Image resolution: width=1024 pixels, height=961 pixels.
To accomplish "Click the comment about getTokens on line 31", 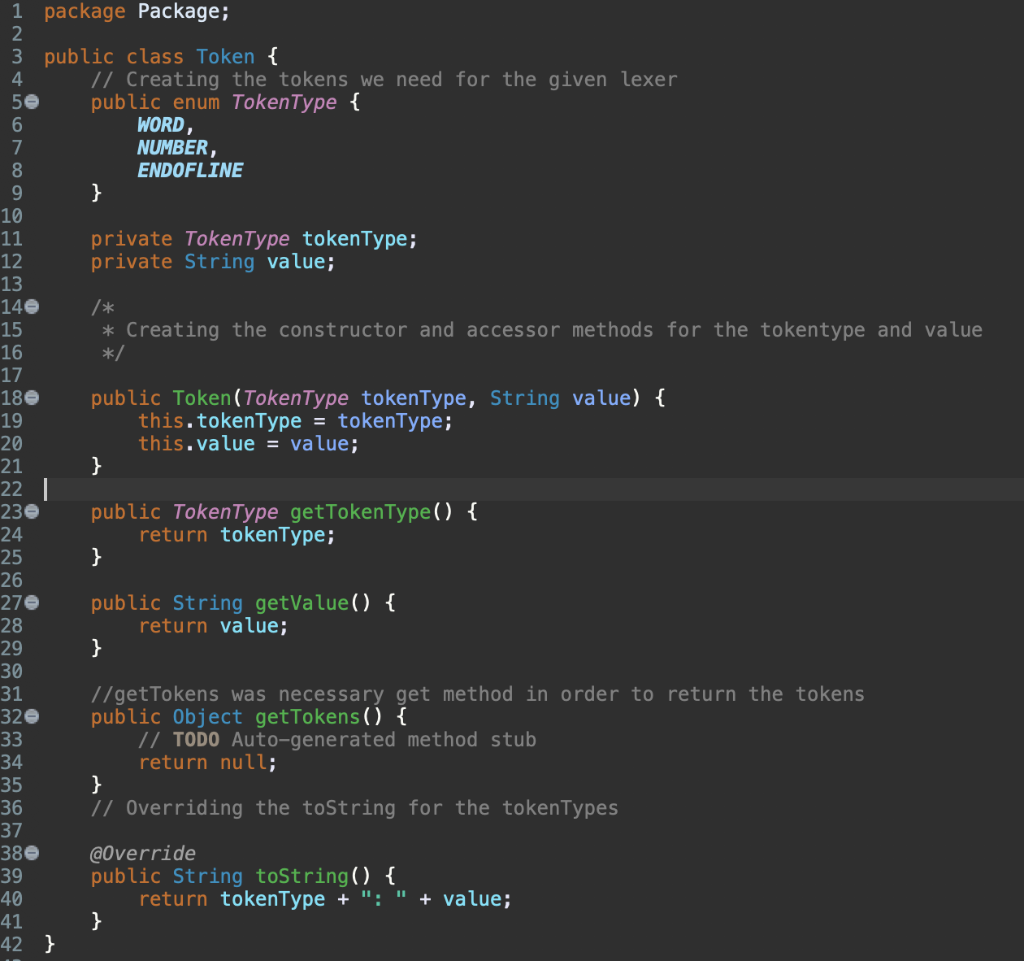I will click(x=477, y=694).
